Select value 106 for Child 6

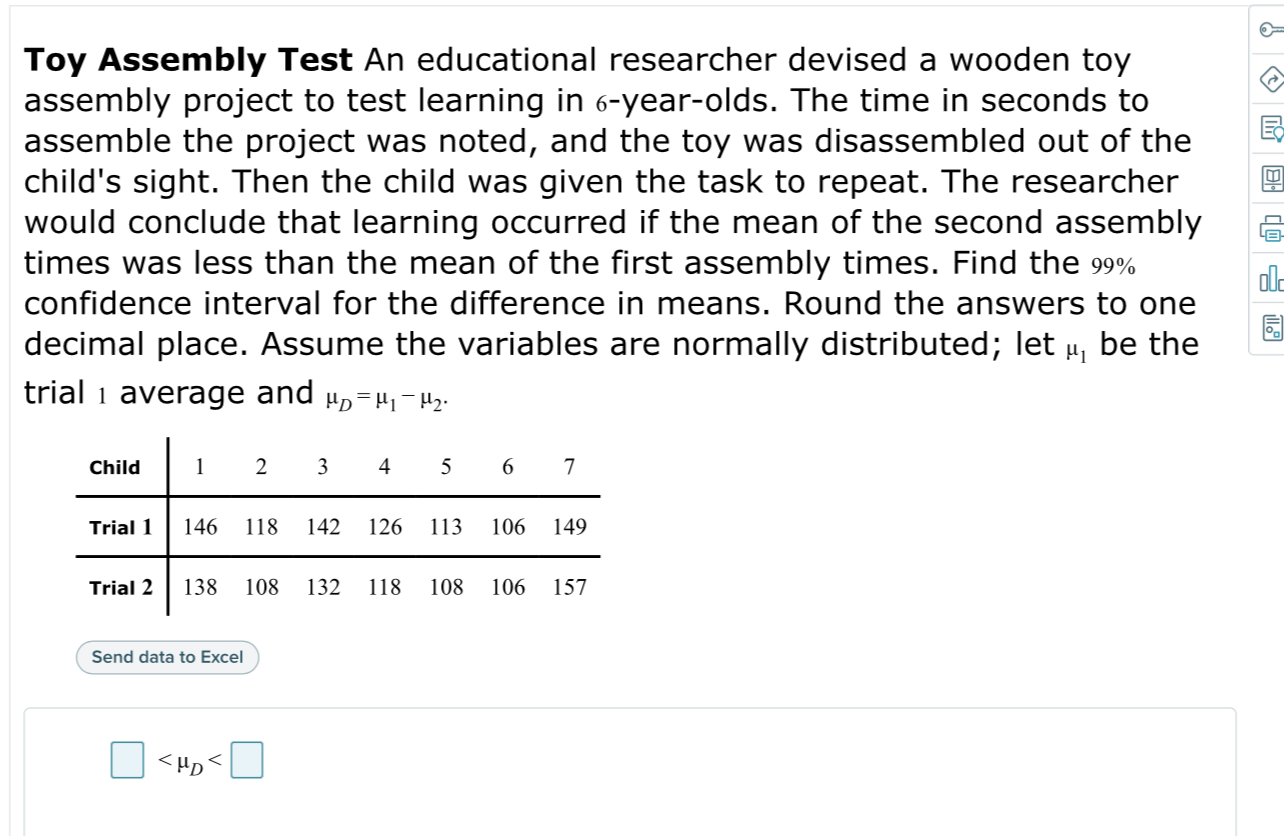[x=507, y=527]
